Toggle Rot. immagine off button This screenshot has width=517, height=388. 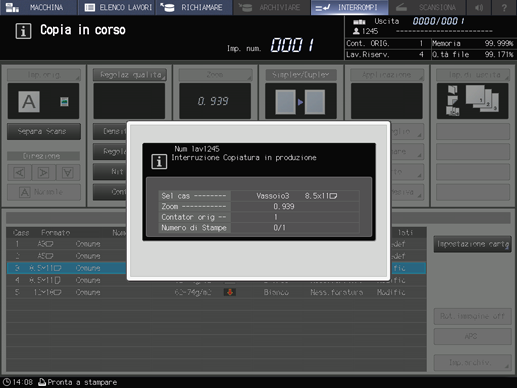pyautogui.click(x=473, y=316)
